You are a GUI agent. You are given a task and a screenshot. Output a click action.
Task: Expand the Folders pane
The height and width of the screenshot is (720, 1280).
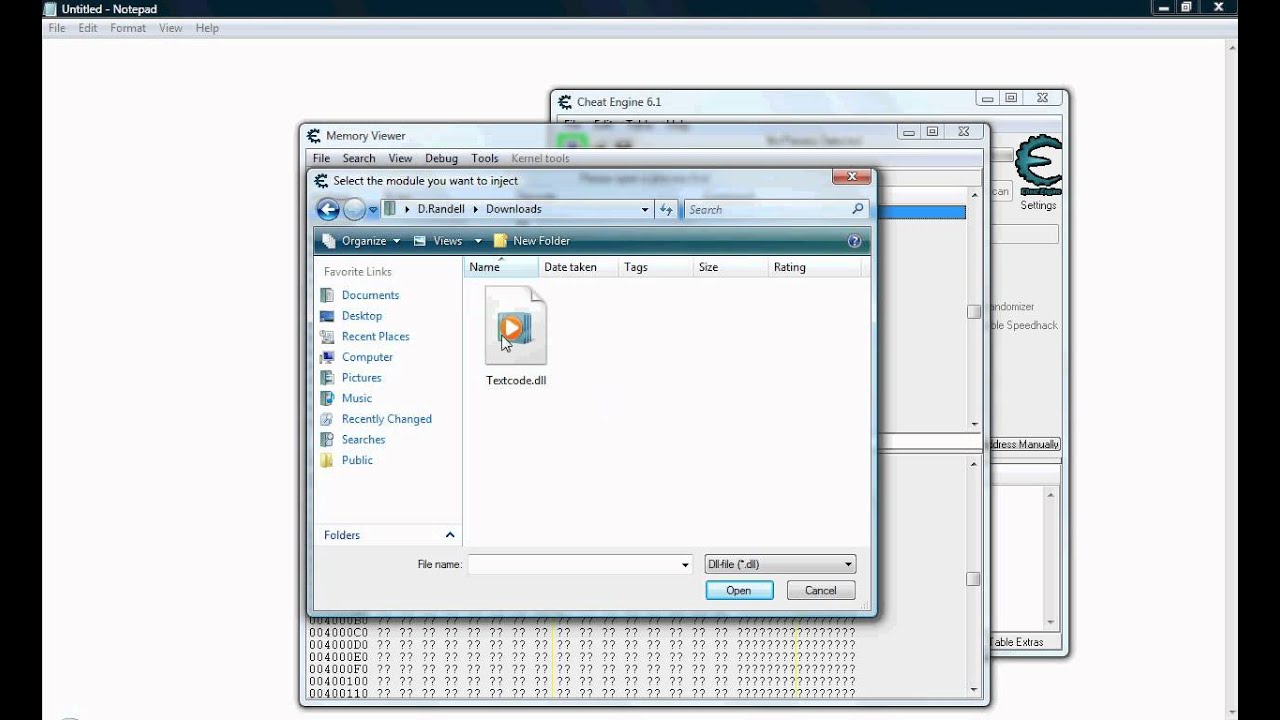[388, 535]
